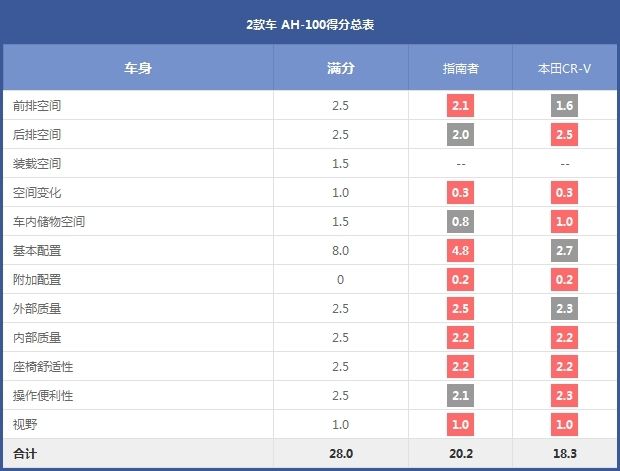Click the gray 2.0 badge for 后排空间
Screen dimensions: 620x471
460,134
